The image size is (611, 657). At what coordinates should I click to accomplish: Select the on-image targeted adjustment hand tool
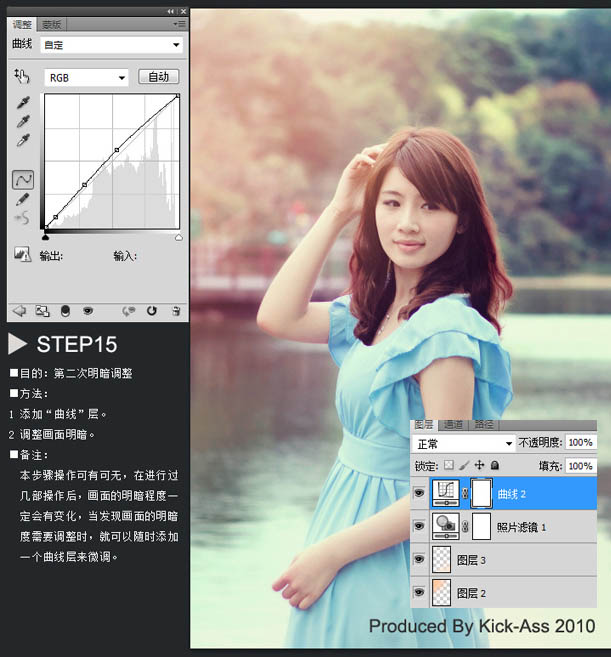[22, 76]
